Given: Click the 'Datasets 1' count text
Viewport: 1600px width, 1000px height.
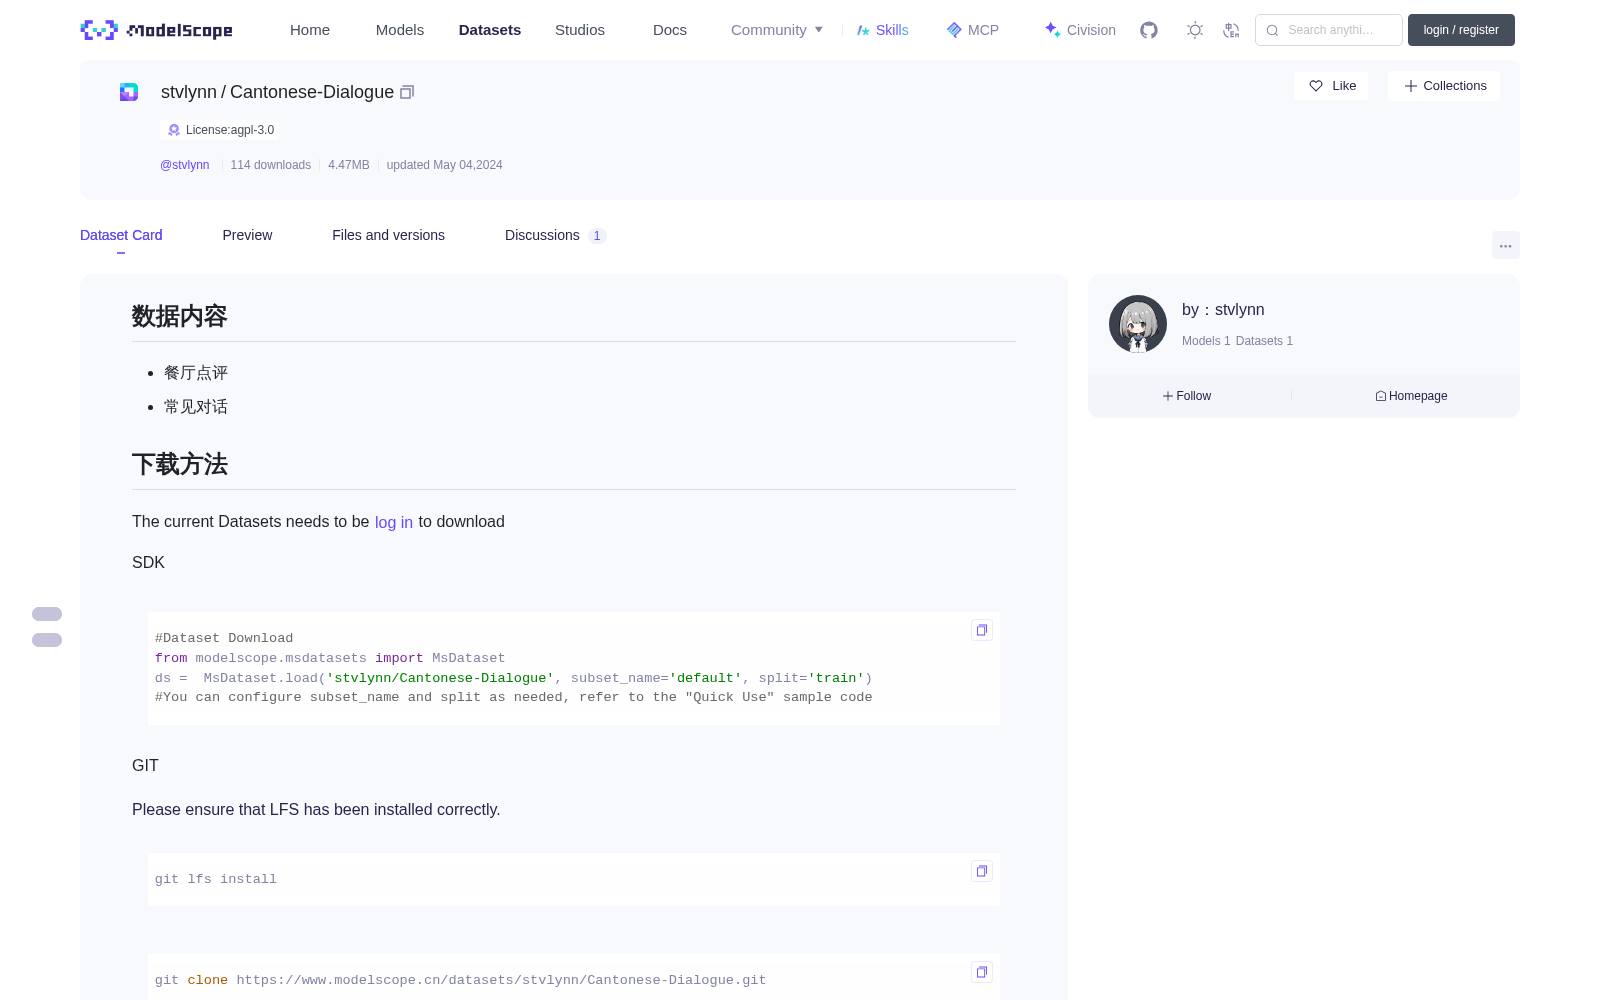Looking at the screenshot, I should coord(1264,341).
